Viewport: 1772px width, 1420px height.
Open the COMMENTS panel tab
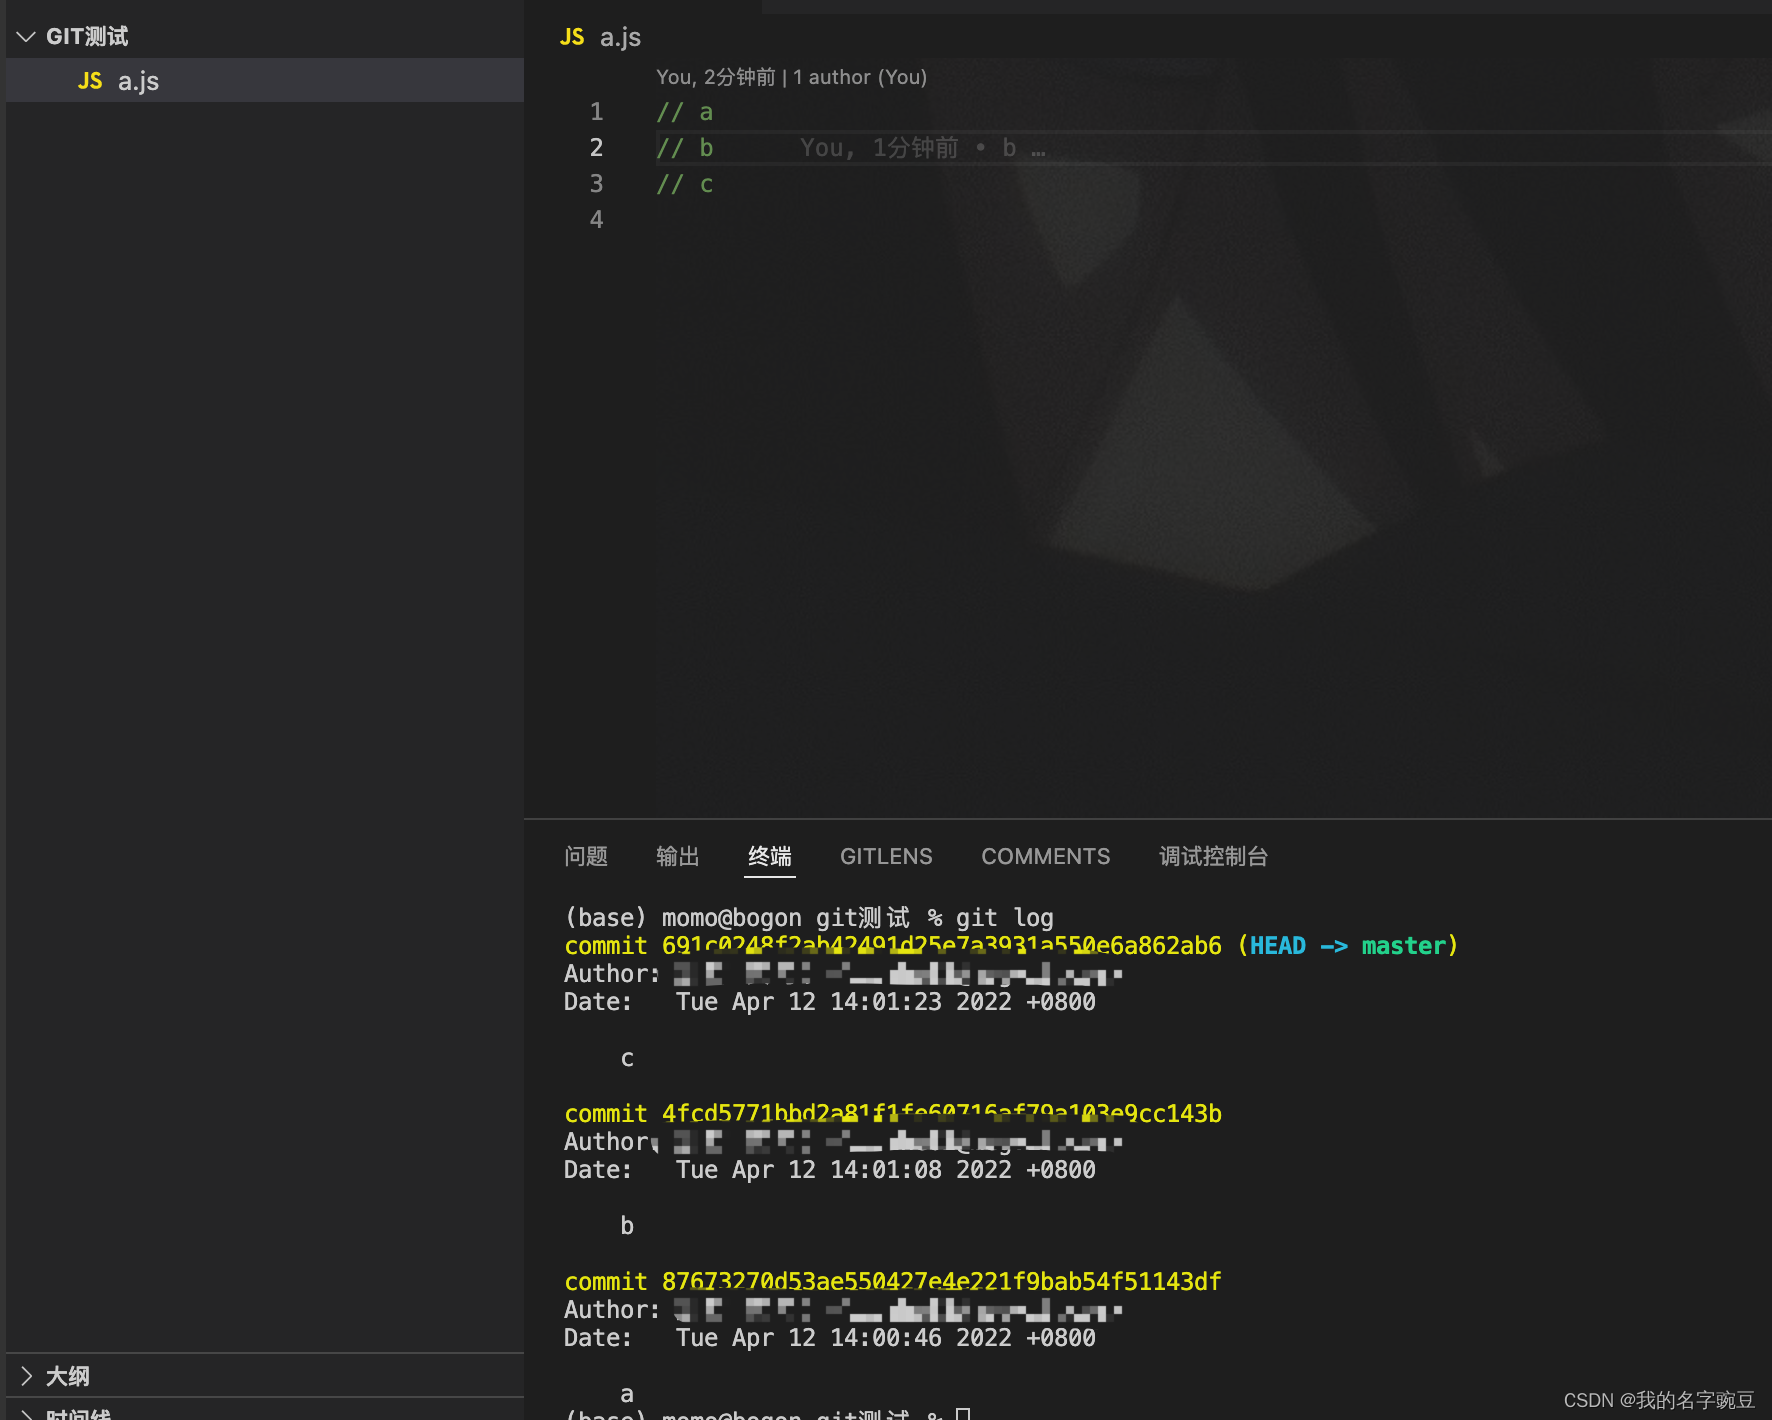[x=1046, y=856]
